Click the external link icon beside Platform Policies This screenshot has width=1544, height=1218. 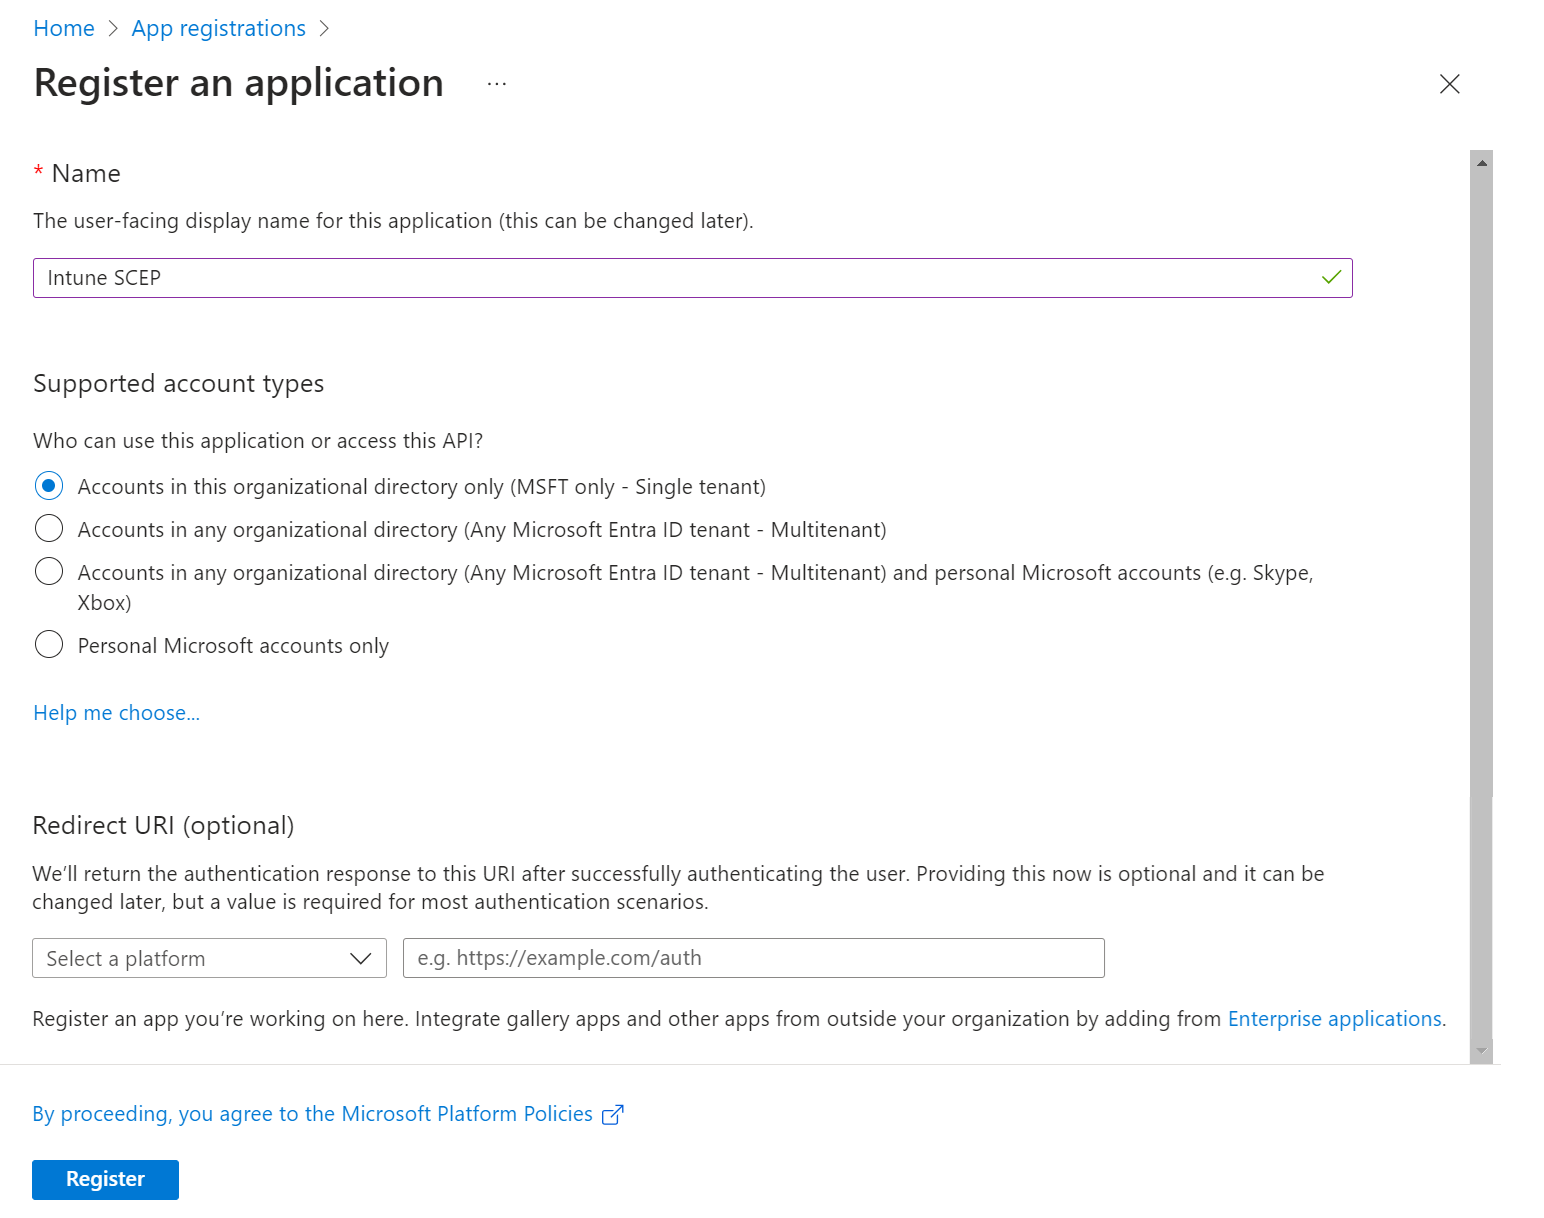[613, 1115]
